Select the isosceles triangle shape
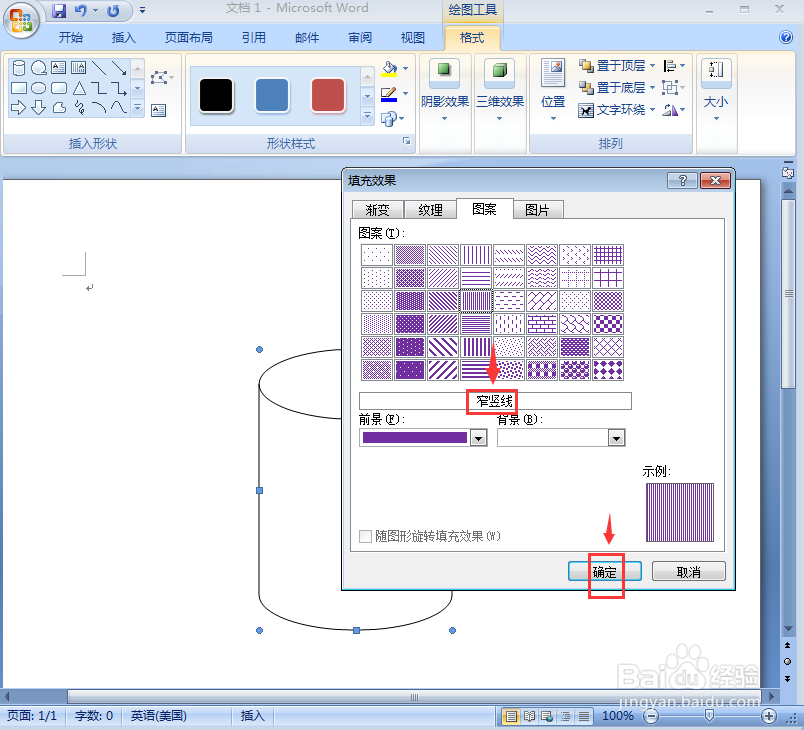Viewport: 804px width, 730px height. point(79,88)
